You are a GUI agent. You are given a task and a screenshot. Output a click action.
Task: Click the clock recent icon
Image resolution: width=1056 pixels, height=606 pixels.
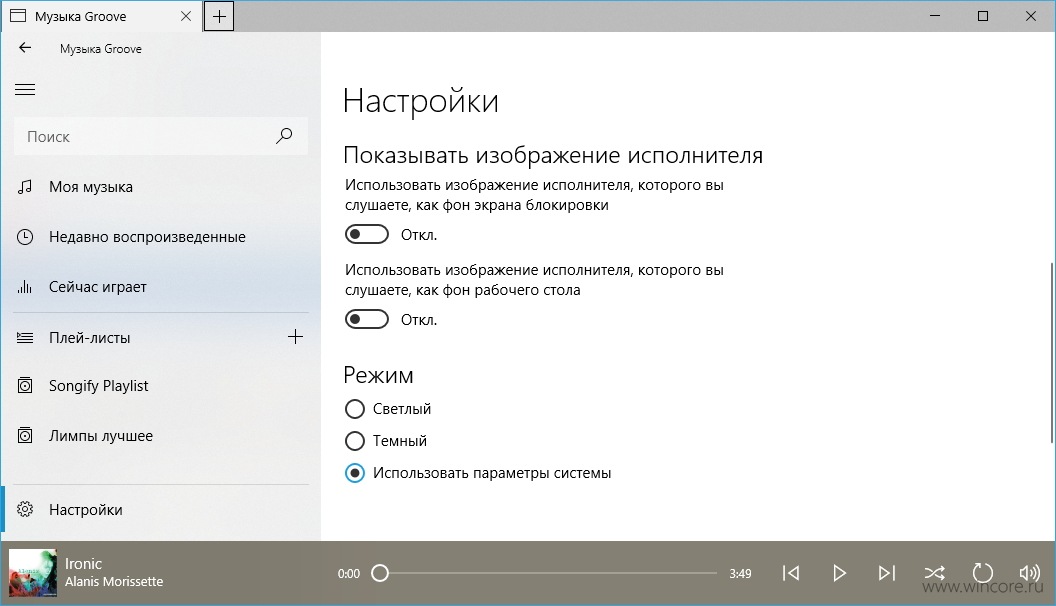(25, 237)
